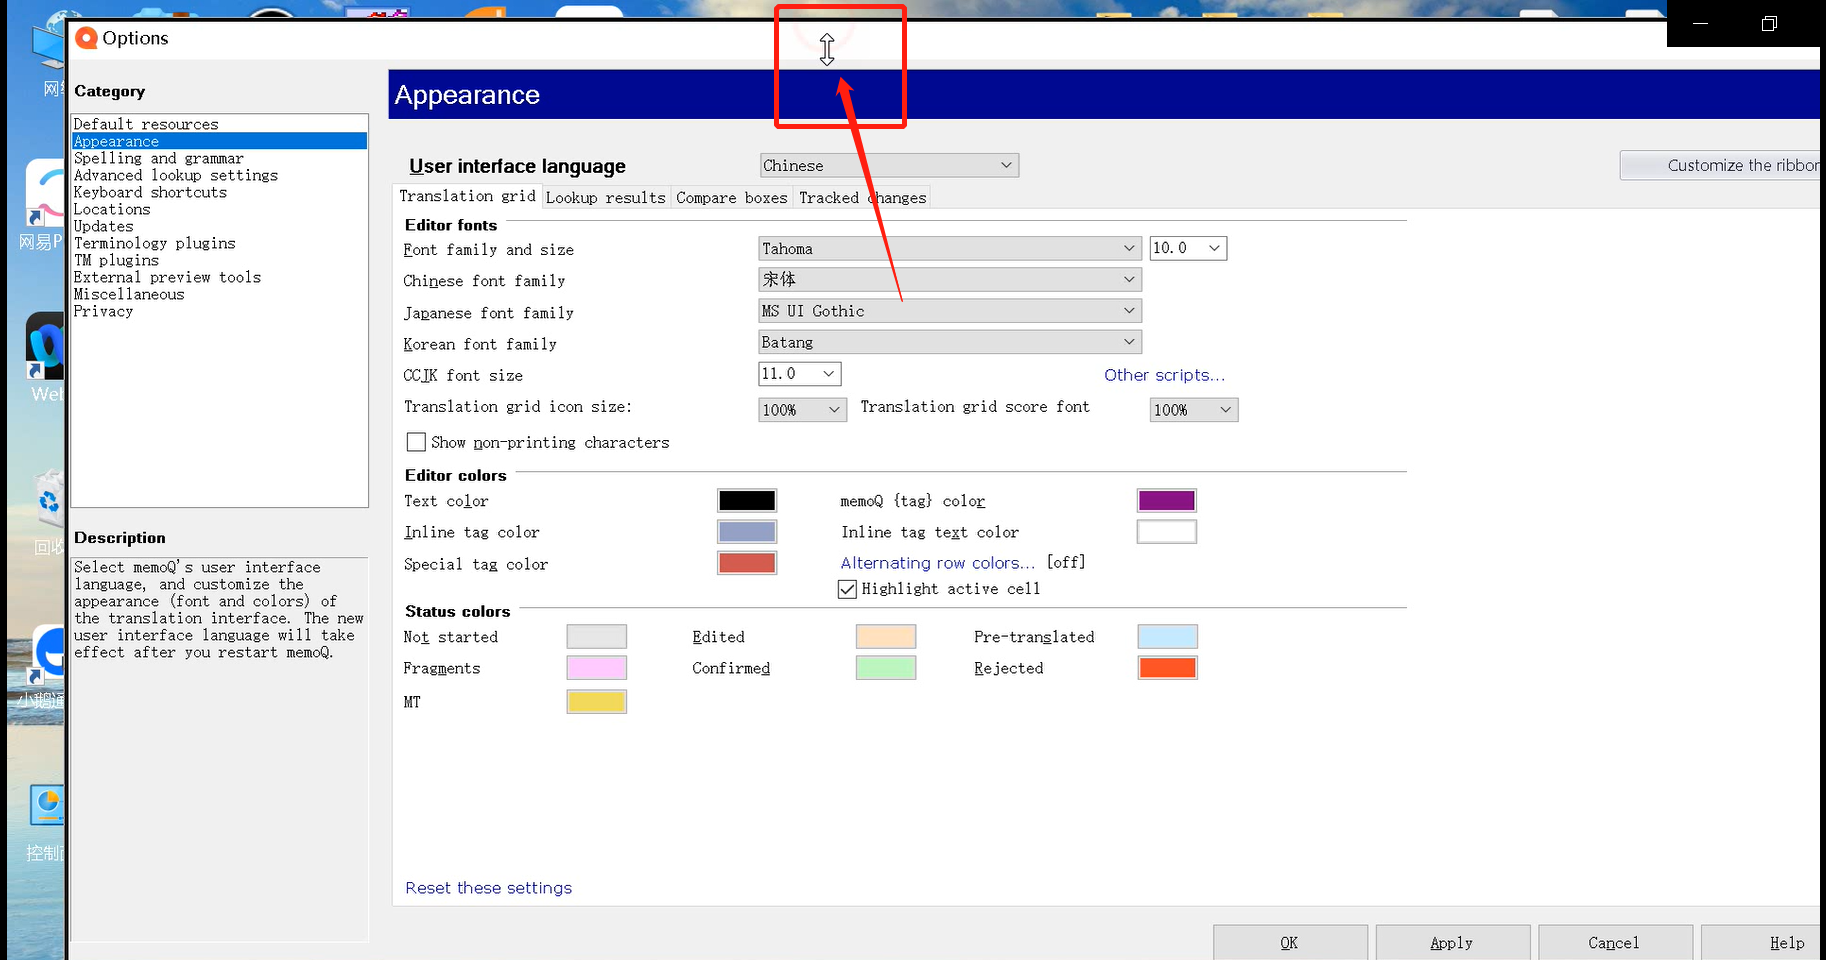
Task: Open Translation grid score font dropdown
Action: [x=1194, y=410]
